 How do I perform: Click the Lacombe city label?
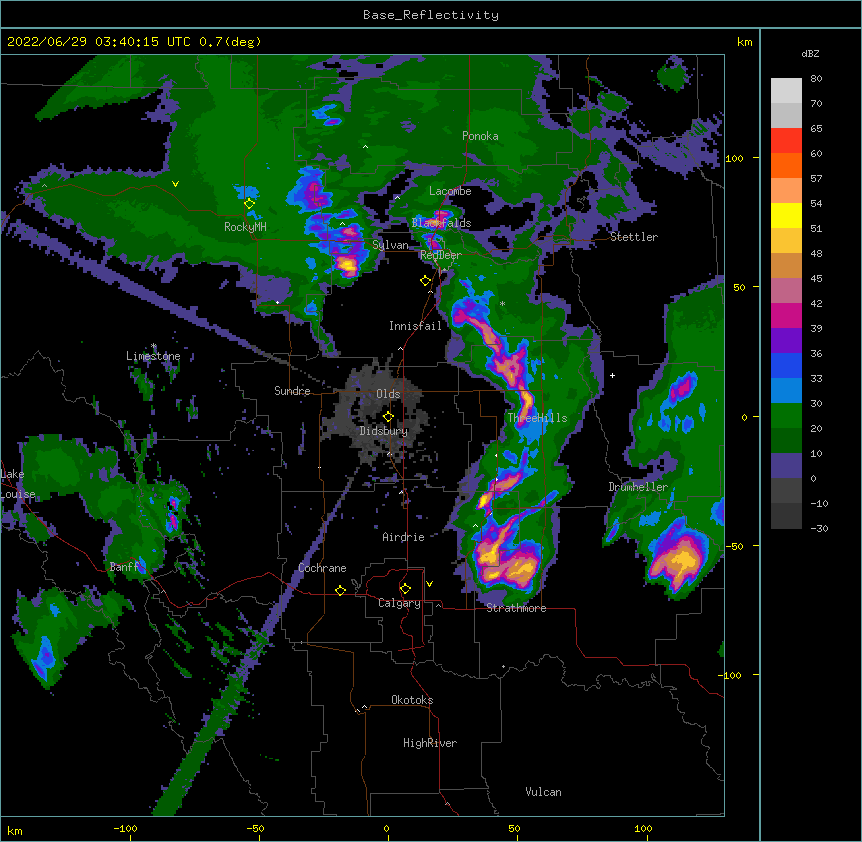tap(450, 191)
